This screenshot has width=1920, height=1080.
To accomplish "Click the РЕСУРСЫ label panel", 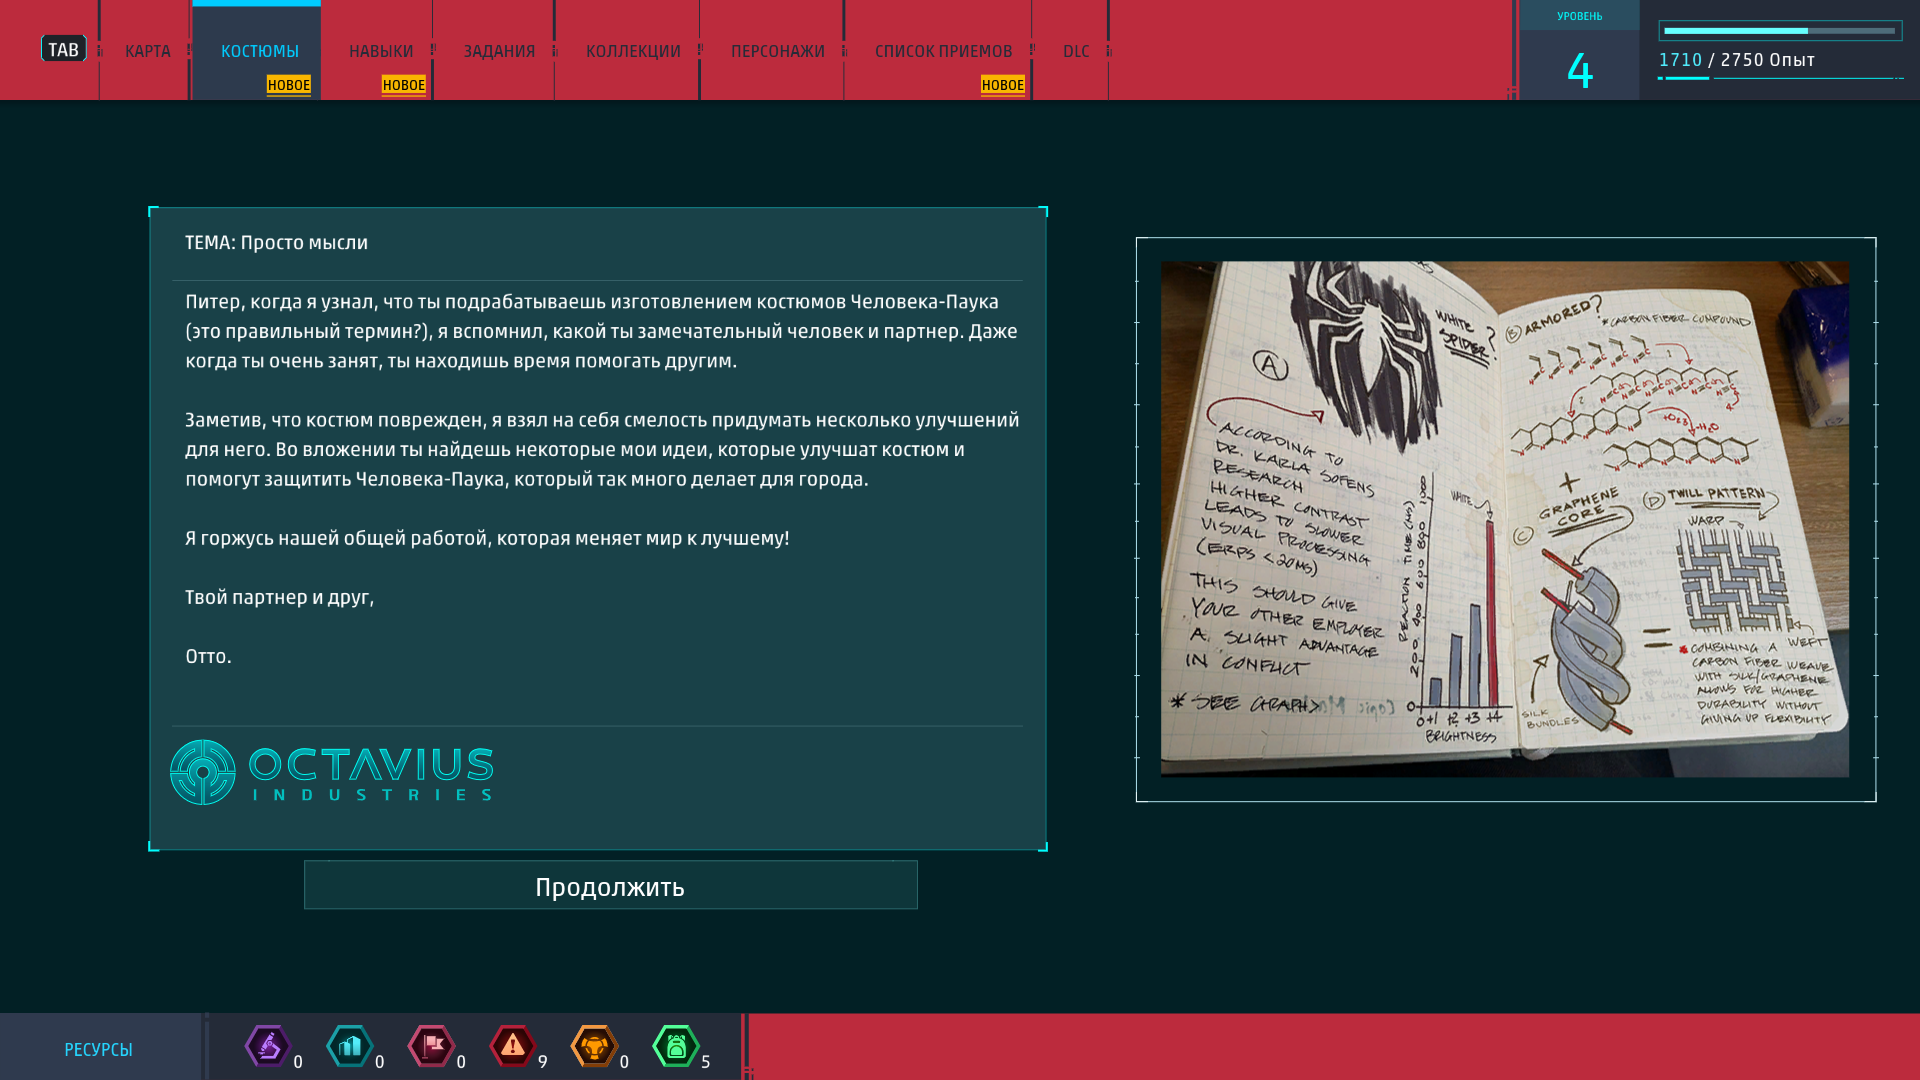I will pyautogui.click(x=99, y=1049).
